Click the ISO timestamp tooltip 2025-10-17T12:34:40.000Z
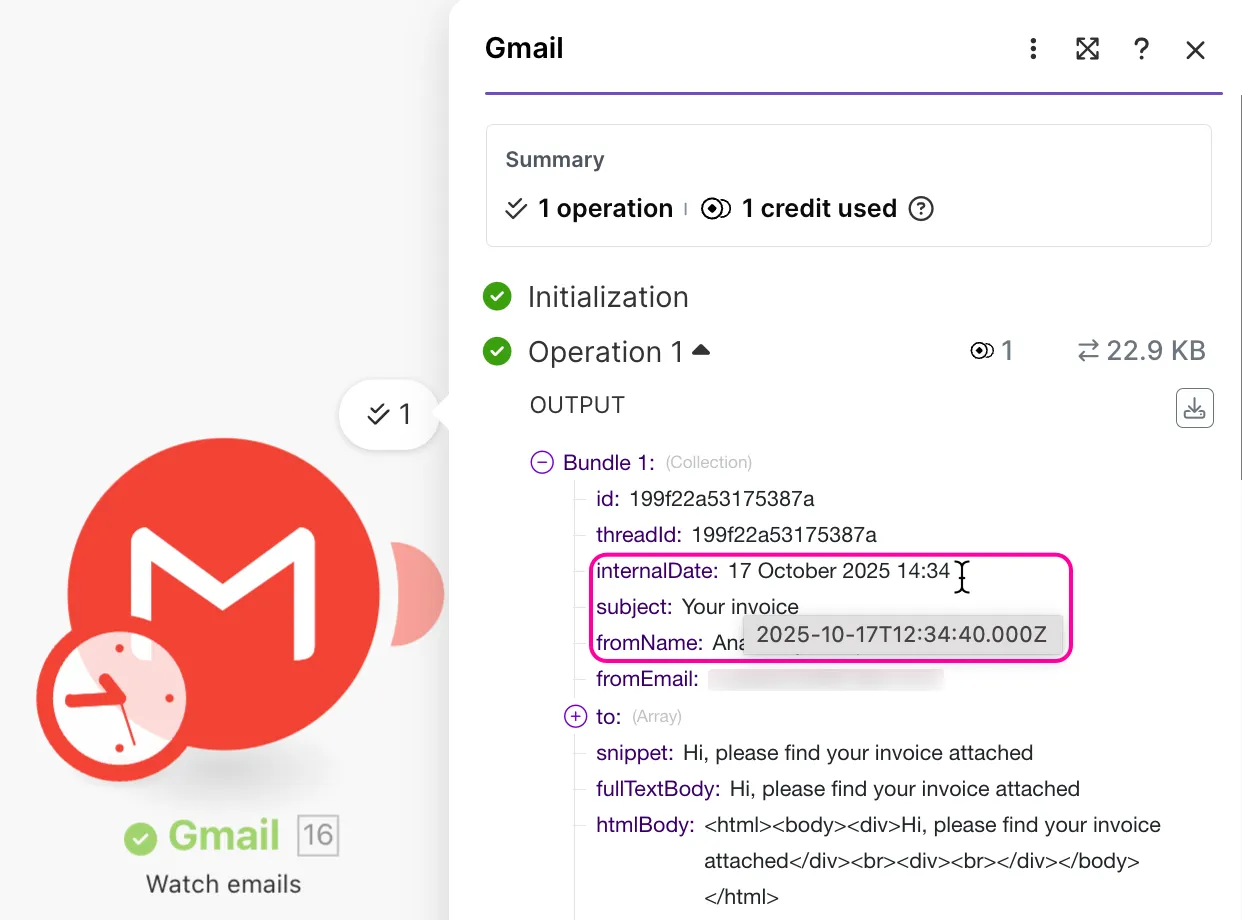The width and height of the screenshot is (1242, 920). pos(902,635)
